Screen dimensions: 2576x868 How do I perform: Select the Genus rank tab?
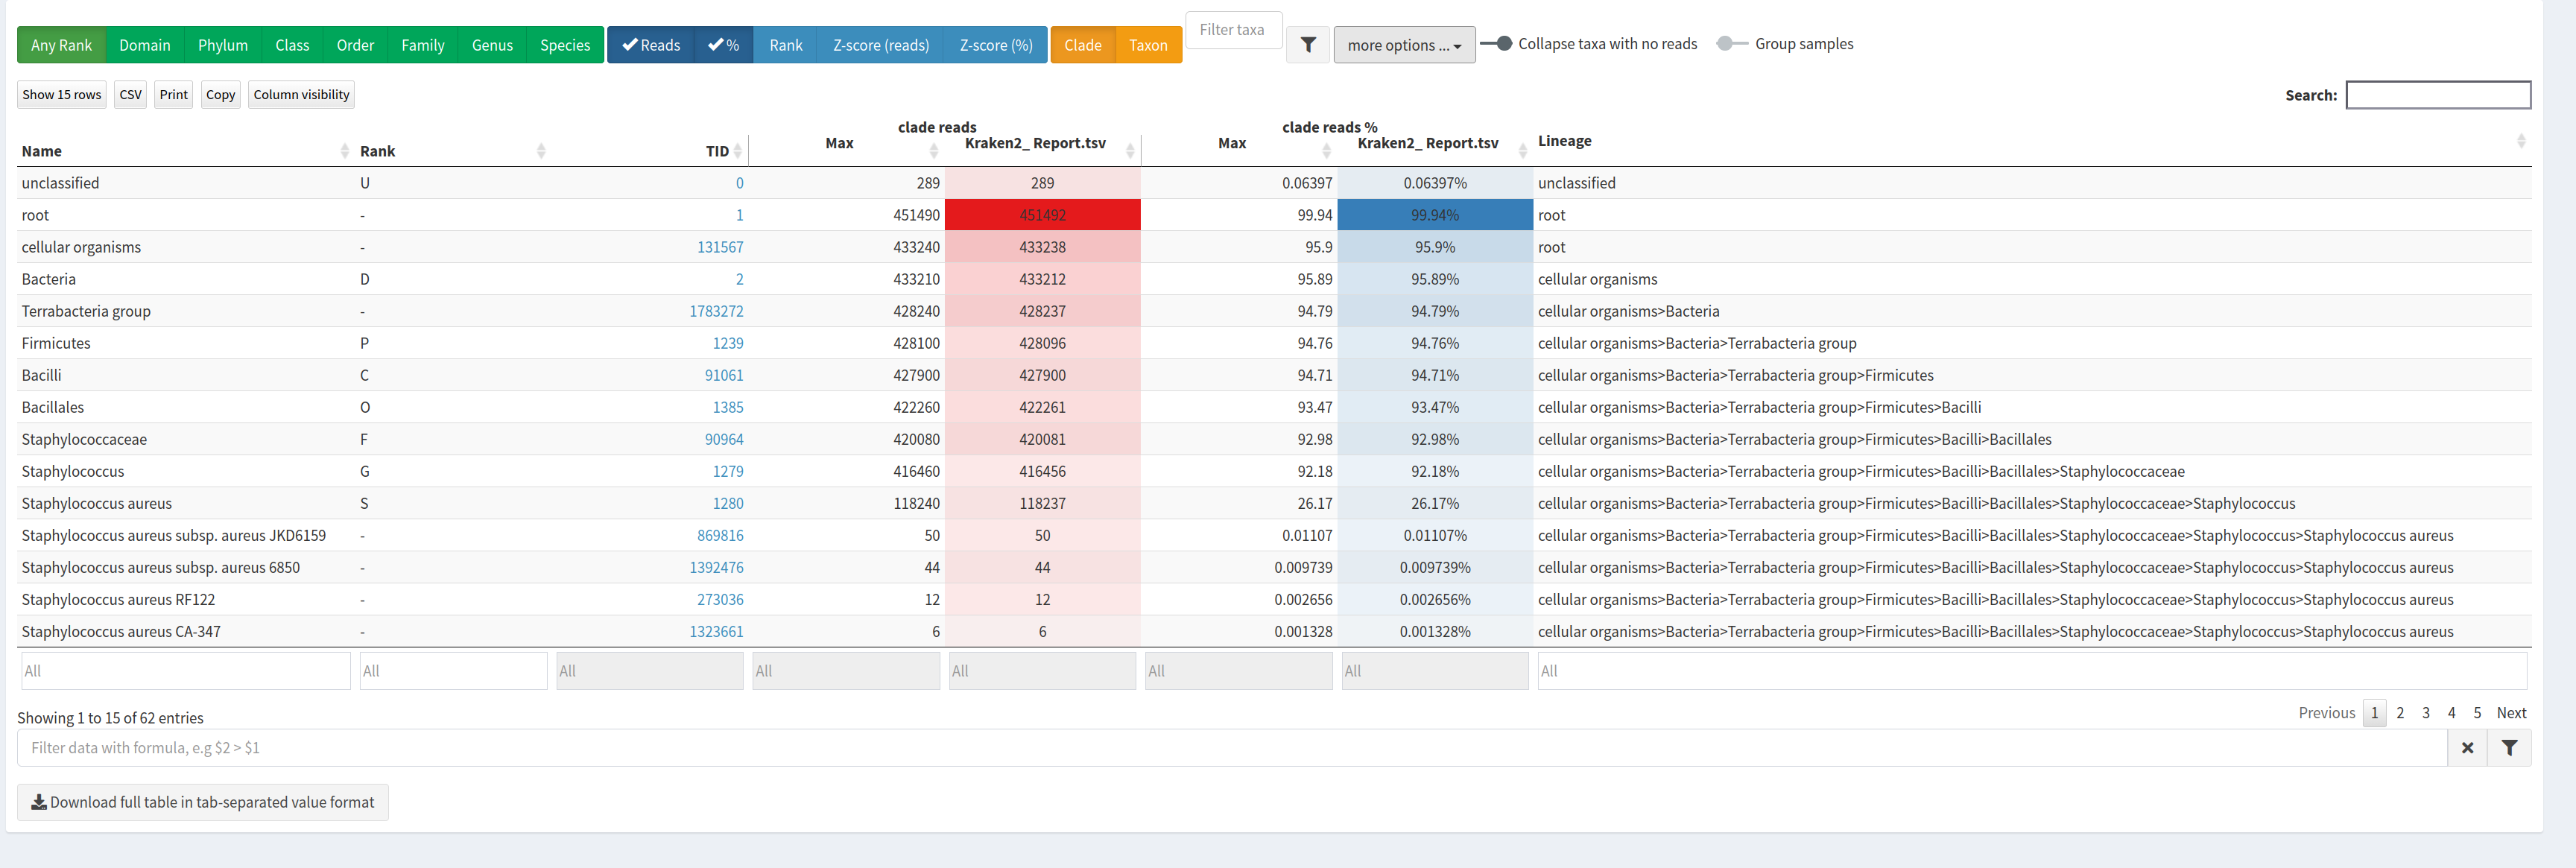(x=492, y=45)
